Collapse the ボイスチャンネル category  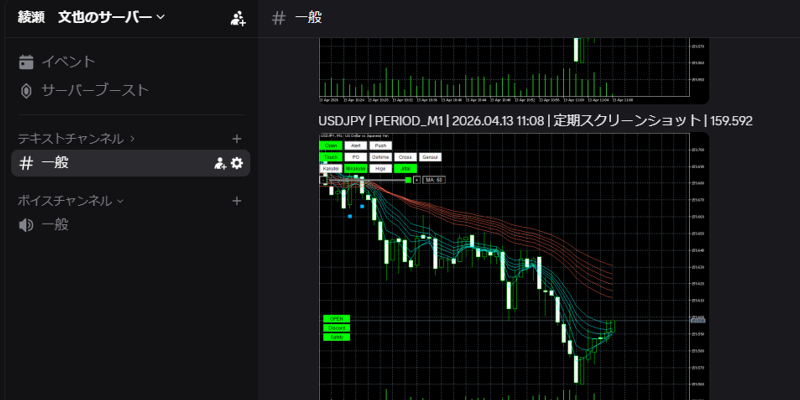[70, 200]
